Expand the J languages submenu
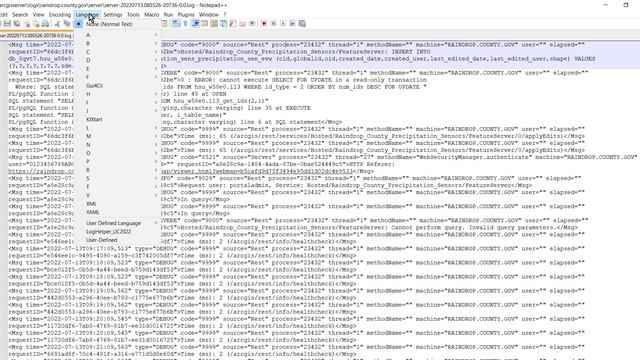Image resolution: width=640 pixels, height=360 pixels. [118, 111]
